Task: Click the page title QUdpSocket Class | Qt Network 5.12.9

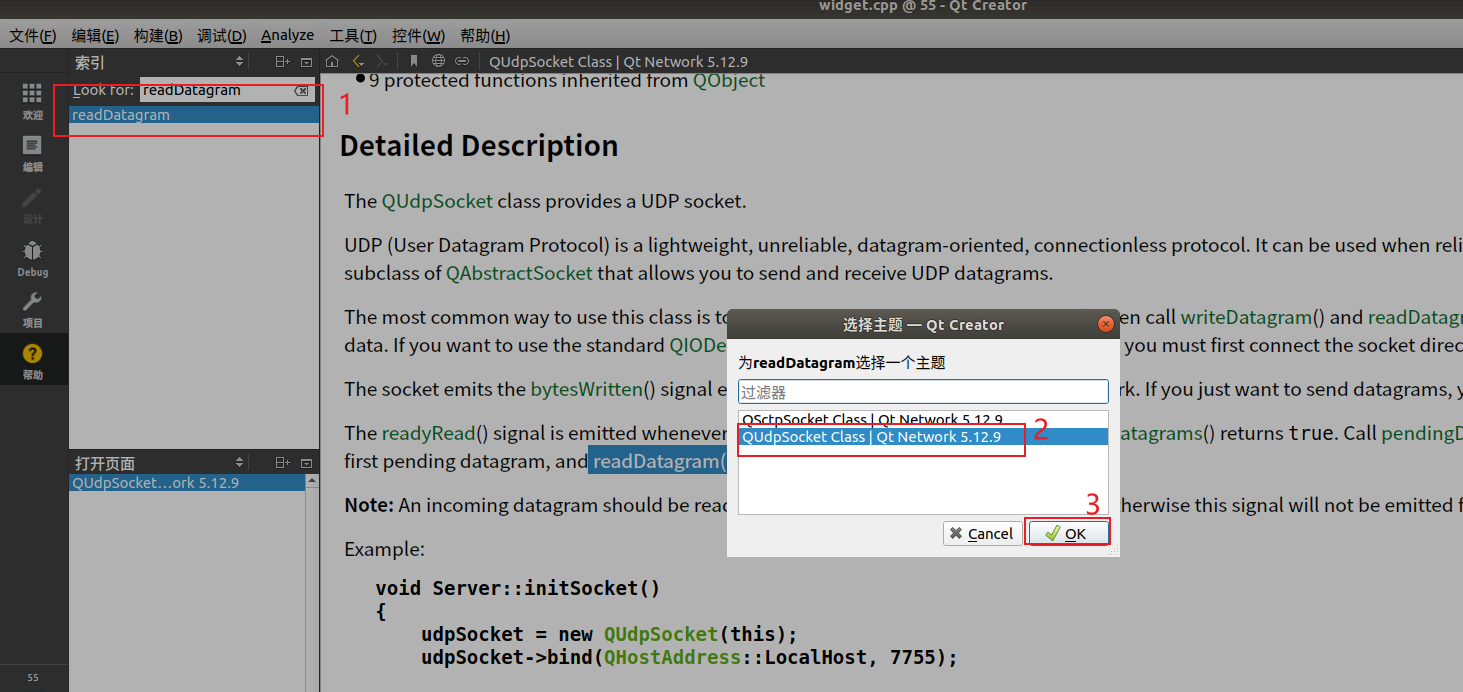Action: pos(619,62)
